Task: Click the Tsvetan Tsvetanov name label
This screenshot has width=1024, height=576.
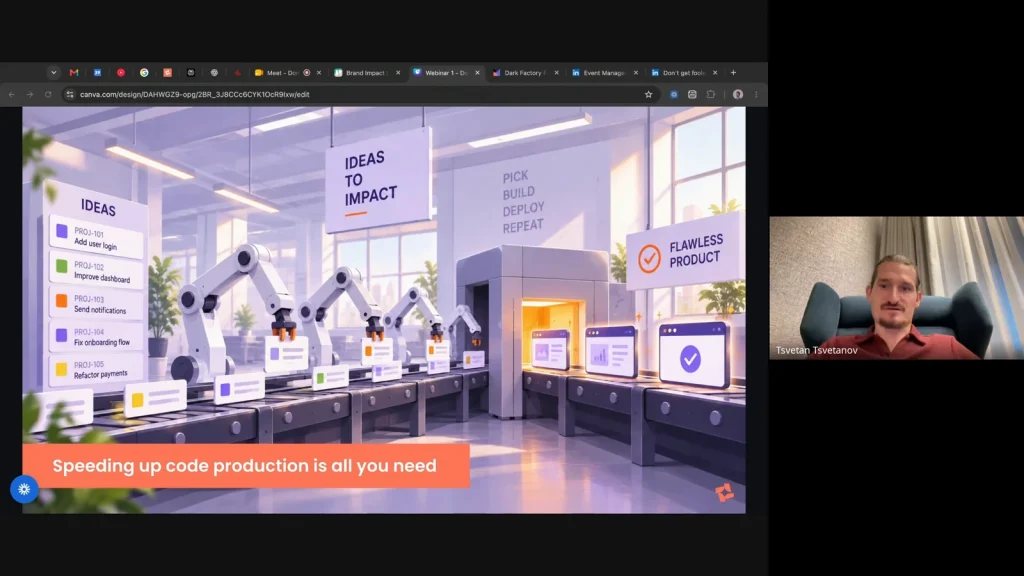Action: point(816,350)
